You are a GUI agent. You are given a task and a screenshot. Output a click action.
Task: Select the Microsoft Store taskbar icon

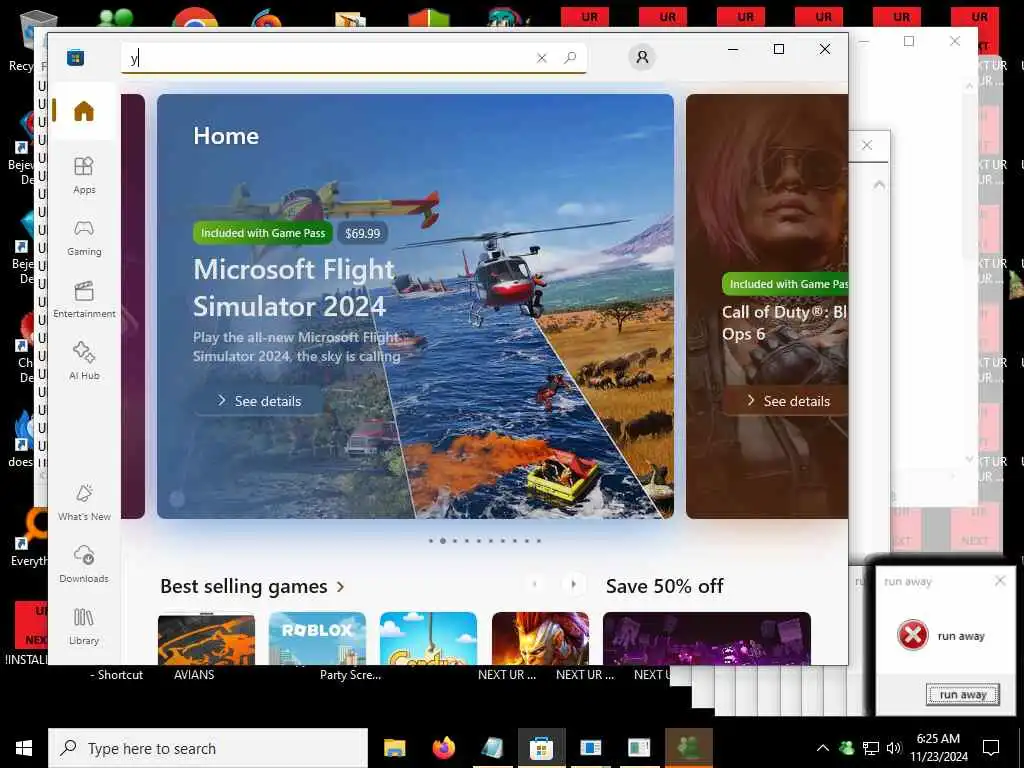[541, 748]
